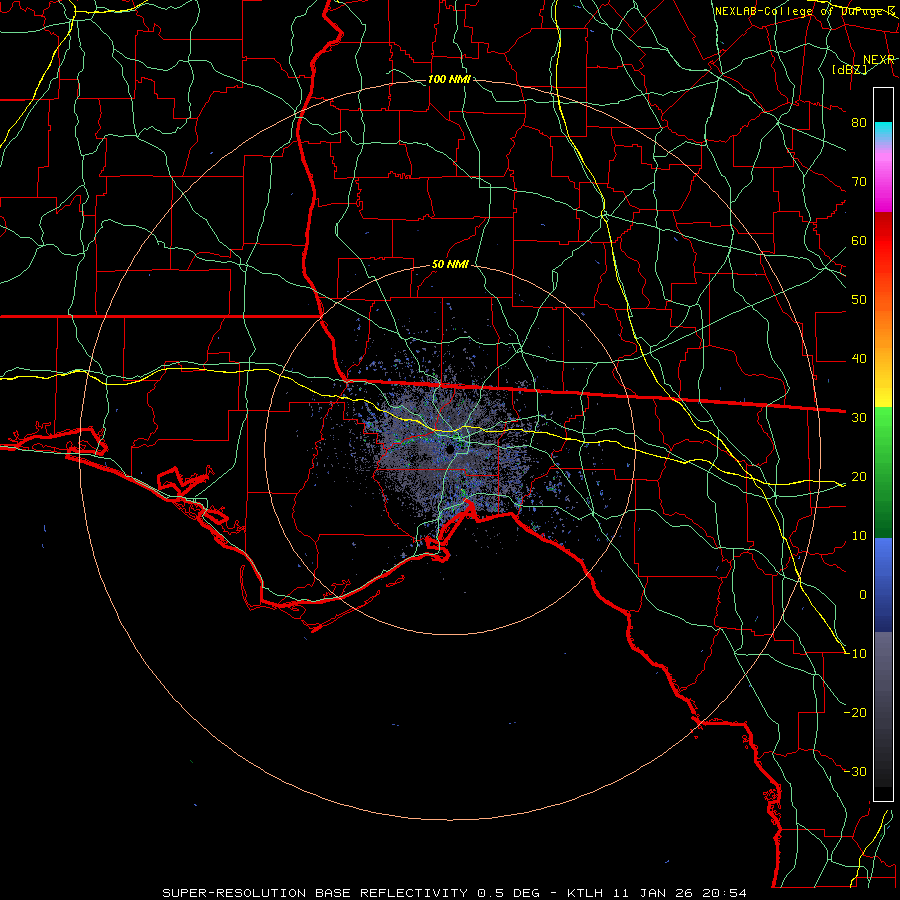Click the cyan segment of the color bar
The height and width of the screenshot is (900, 900).
point(883,130)
